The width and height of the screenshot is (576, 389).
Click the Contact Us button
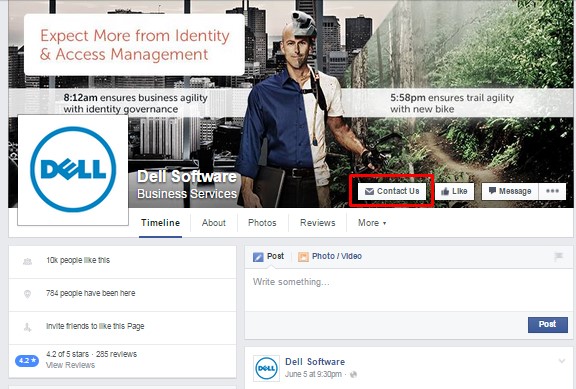pyautogui.click(x=392, y=191)
